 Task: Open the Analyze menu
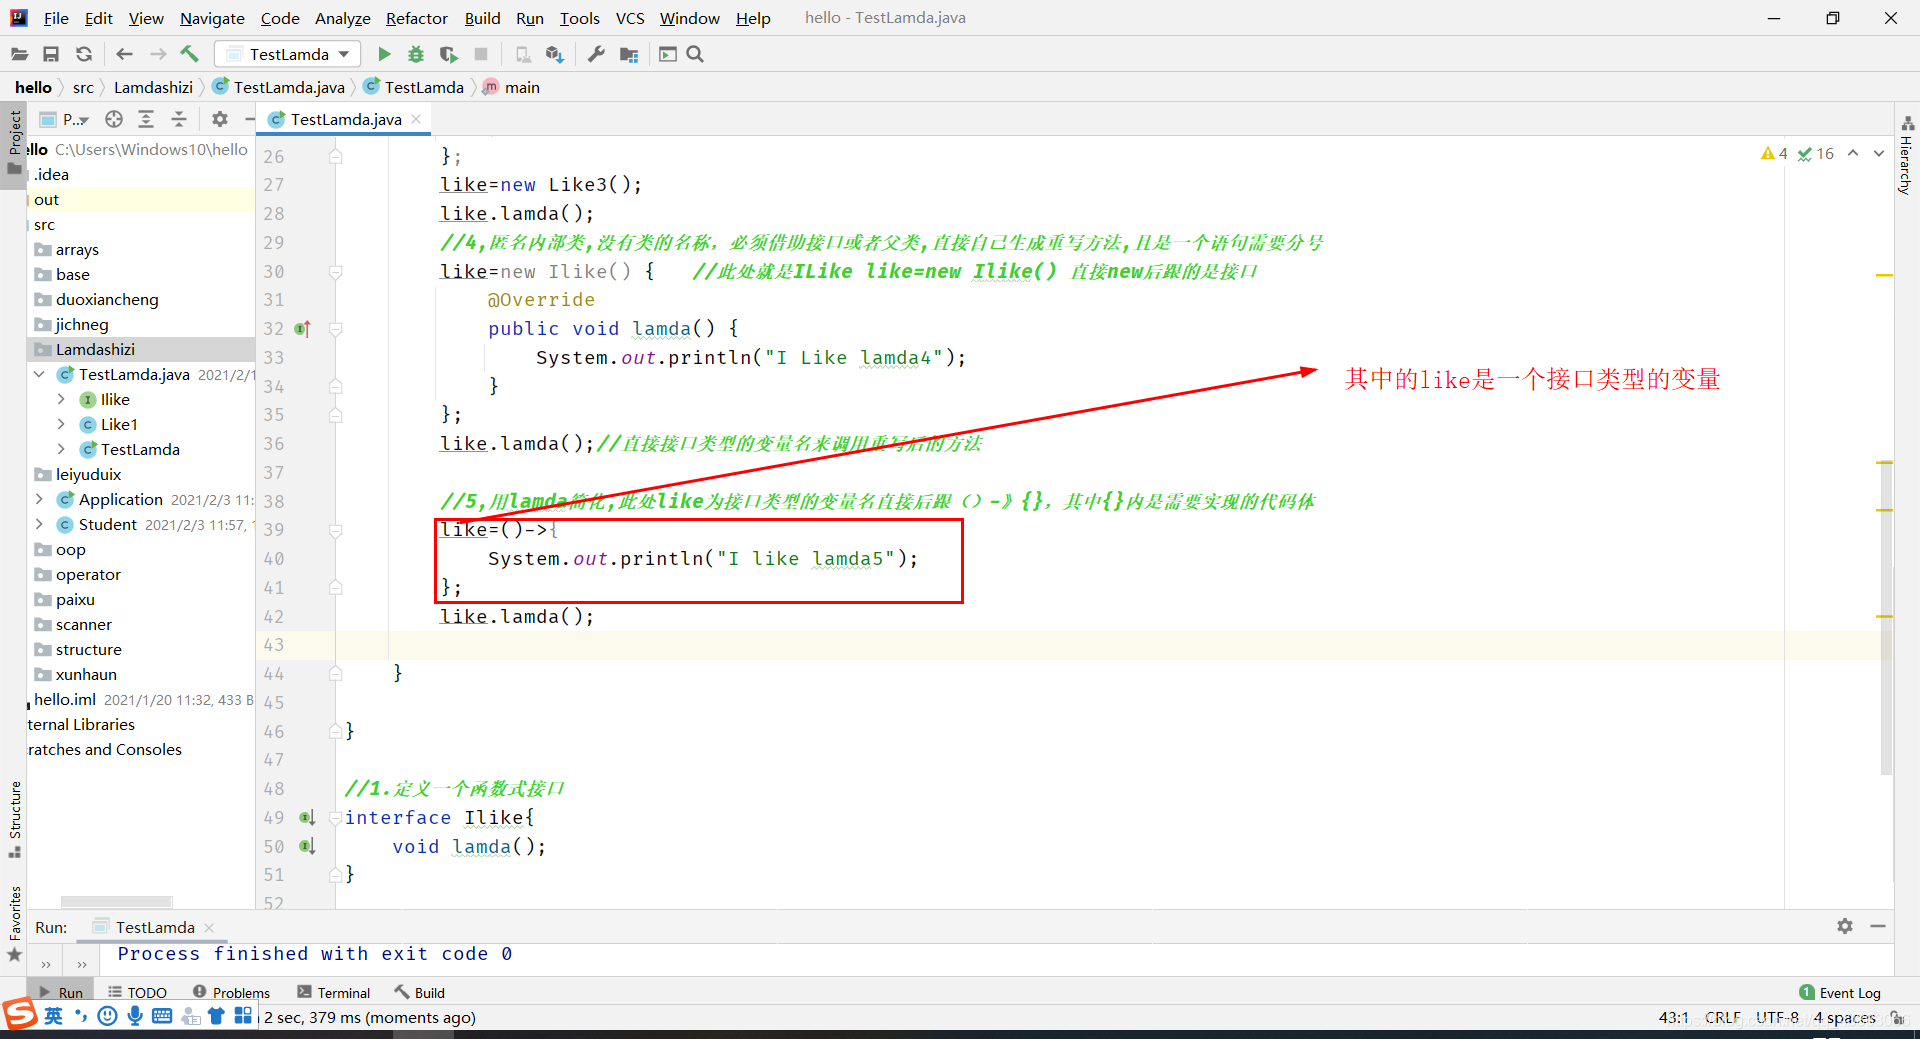[x=342, y=18]
